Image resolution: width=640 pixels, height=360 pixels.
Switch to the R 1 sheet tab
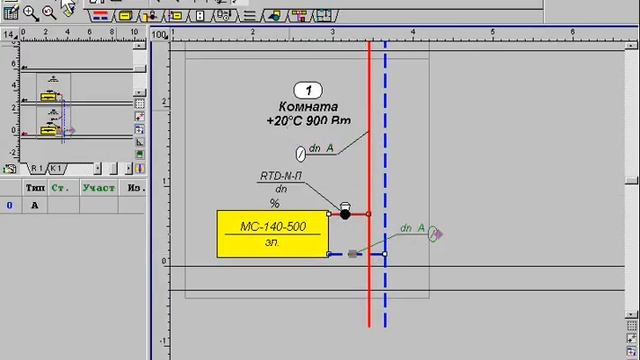pyautogui.click(x=37, y=168)
